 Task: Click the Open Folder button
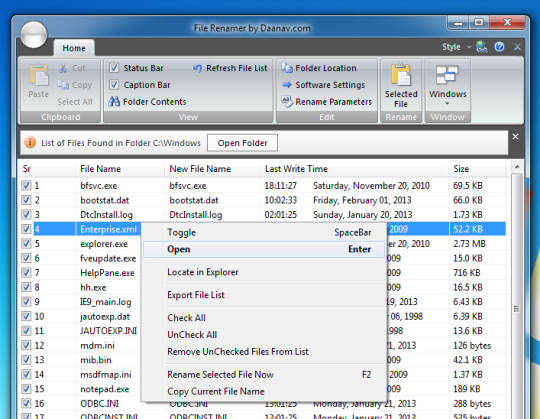pyautogui.click(x=242, y=143)
